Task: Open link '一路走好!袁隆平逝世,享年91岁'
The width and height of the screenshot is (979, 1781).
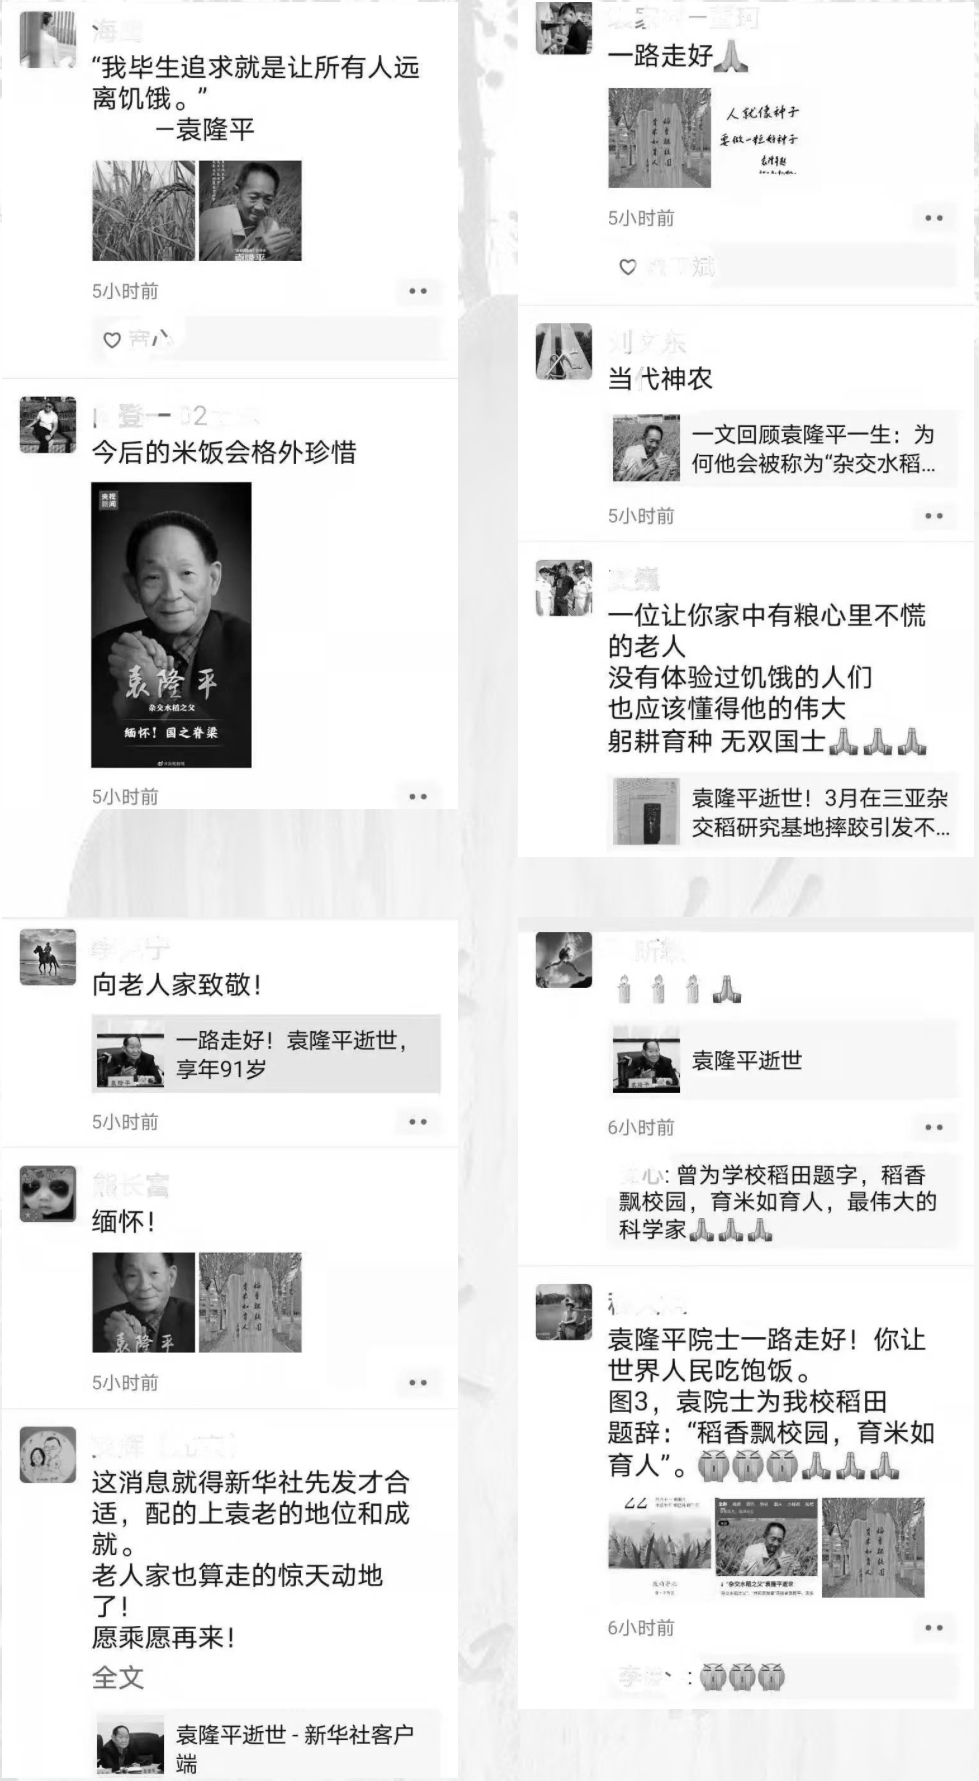Action: tap(266, 1054)
